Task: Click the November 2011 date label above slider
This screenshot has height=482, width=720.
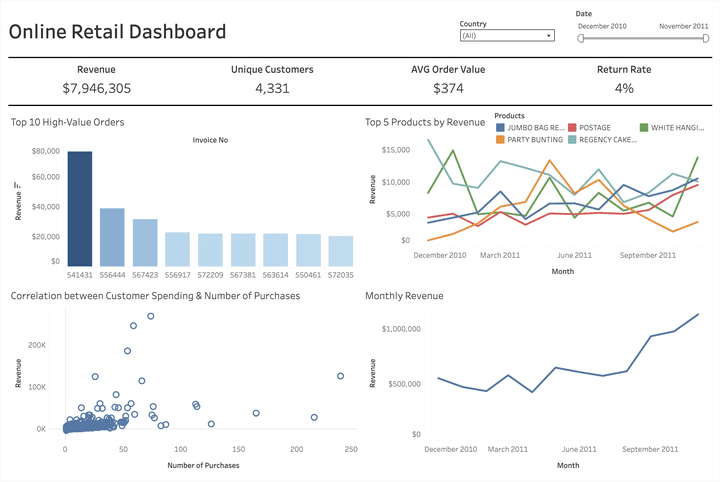Action: pyautogui.click(x=684, y=26)
